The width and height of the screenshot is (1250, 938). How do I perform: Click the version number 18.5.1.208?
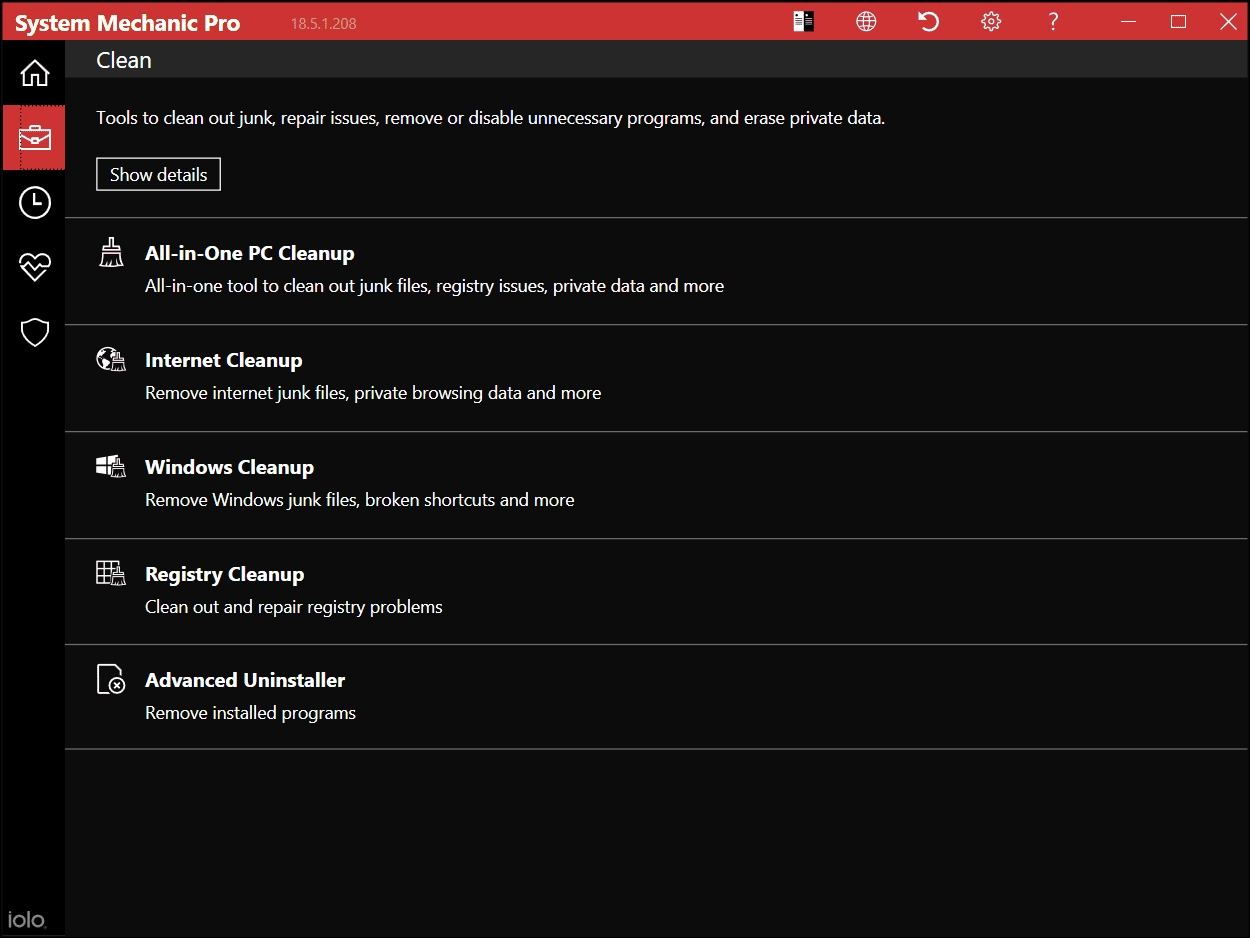[323, 23]
